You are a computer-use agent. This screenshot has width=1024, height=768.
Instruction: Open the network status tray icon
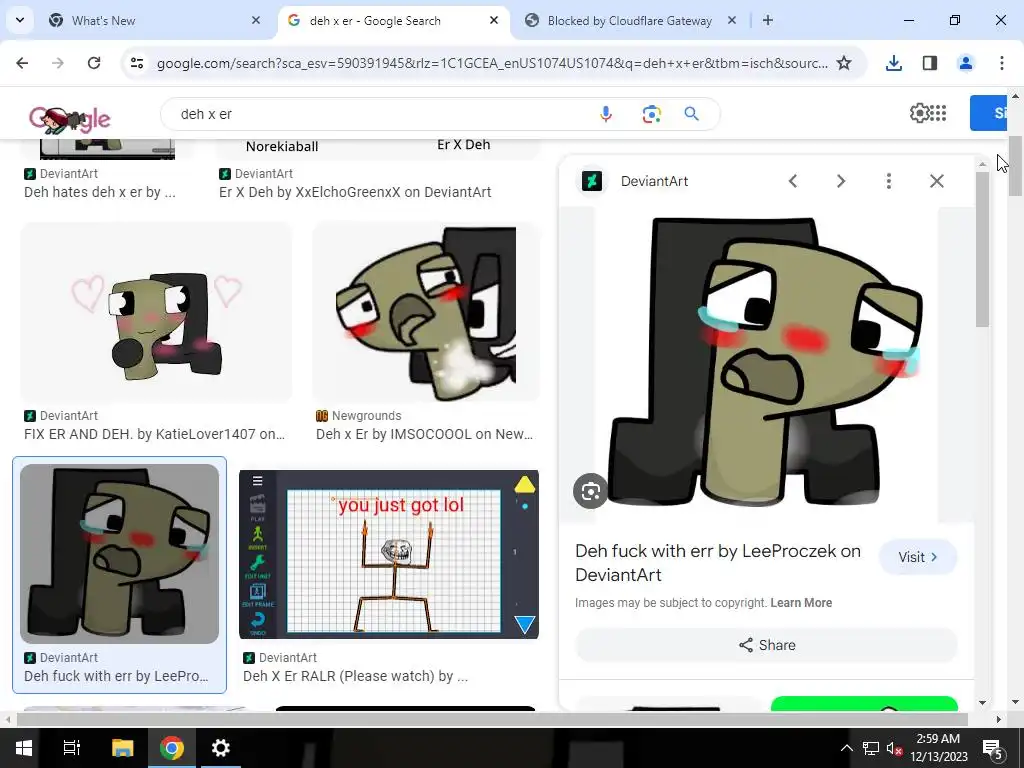(871, 748)
